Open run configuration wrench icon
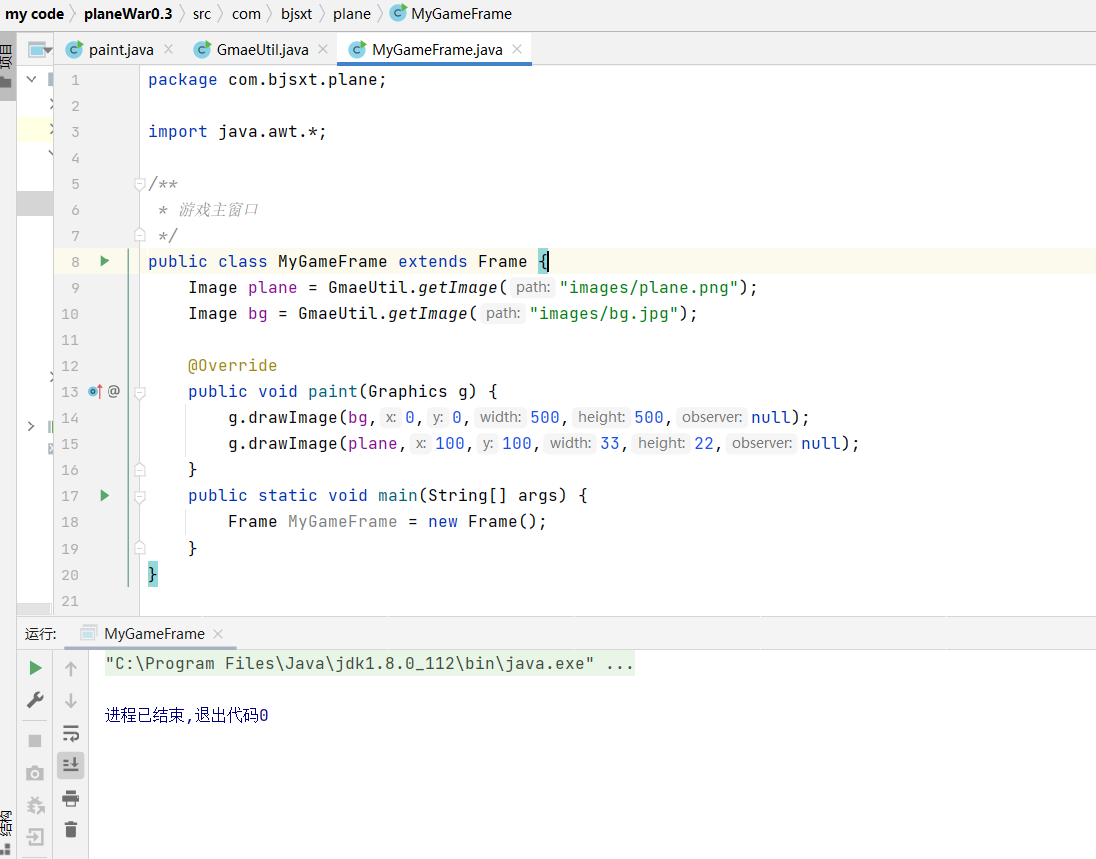This screenshot has height=859, width=1096. coord(35,700)
